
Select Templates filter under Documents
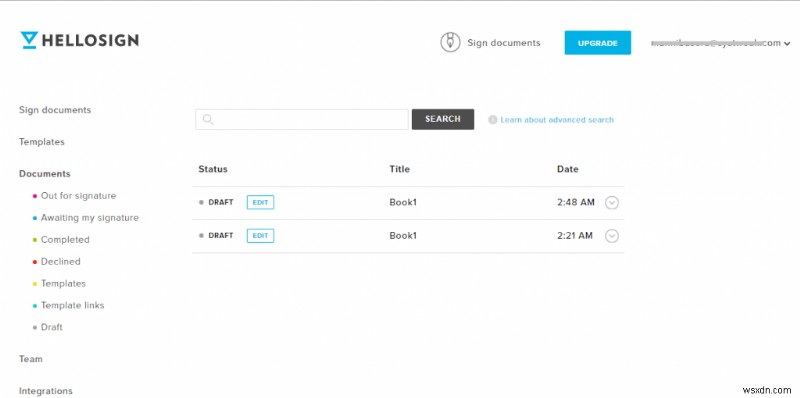pyautogui.click(x=63, y=284)
